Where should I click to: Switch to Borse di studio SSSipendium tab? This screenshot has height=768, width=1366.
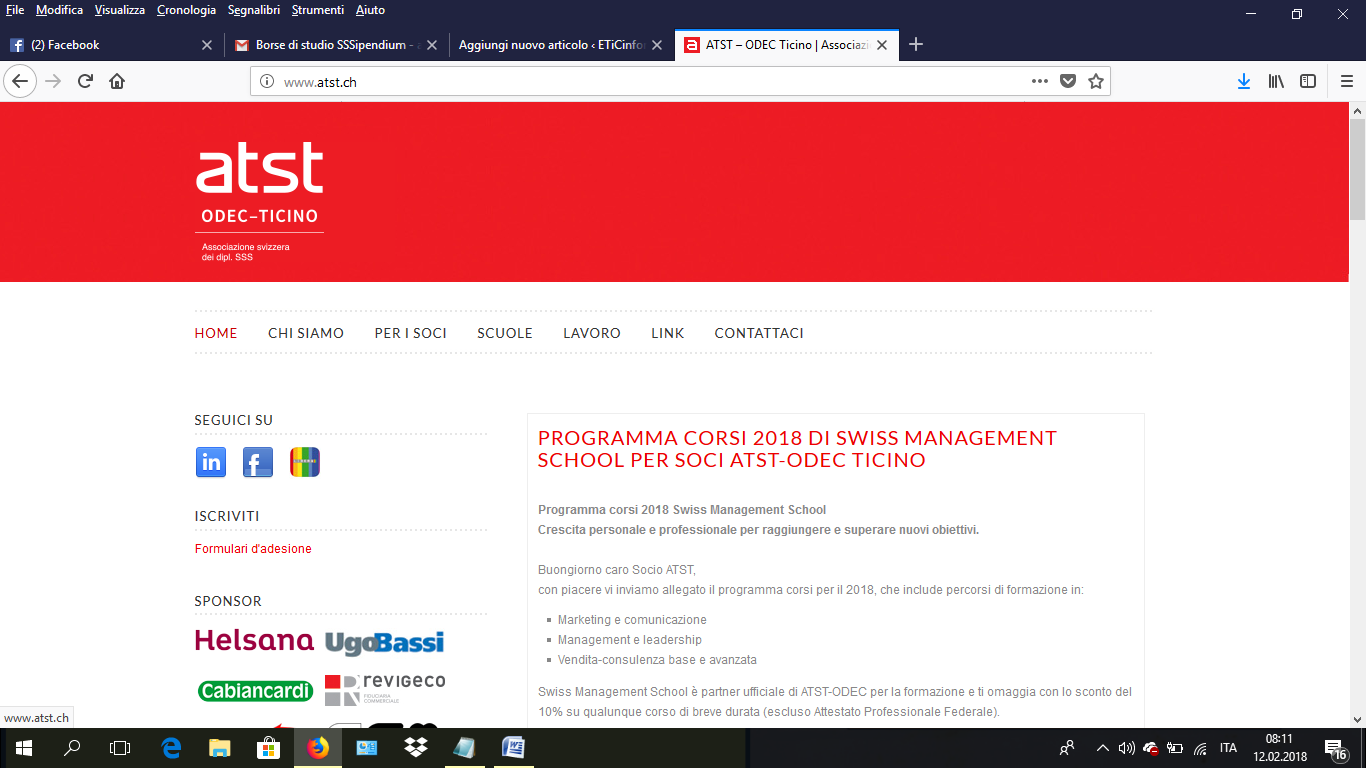click(337, 45)
